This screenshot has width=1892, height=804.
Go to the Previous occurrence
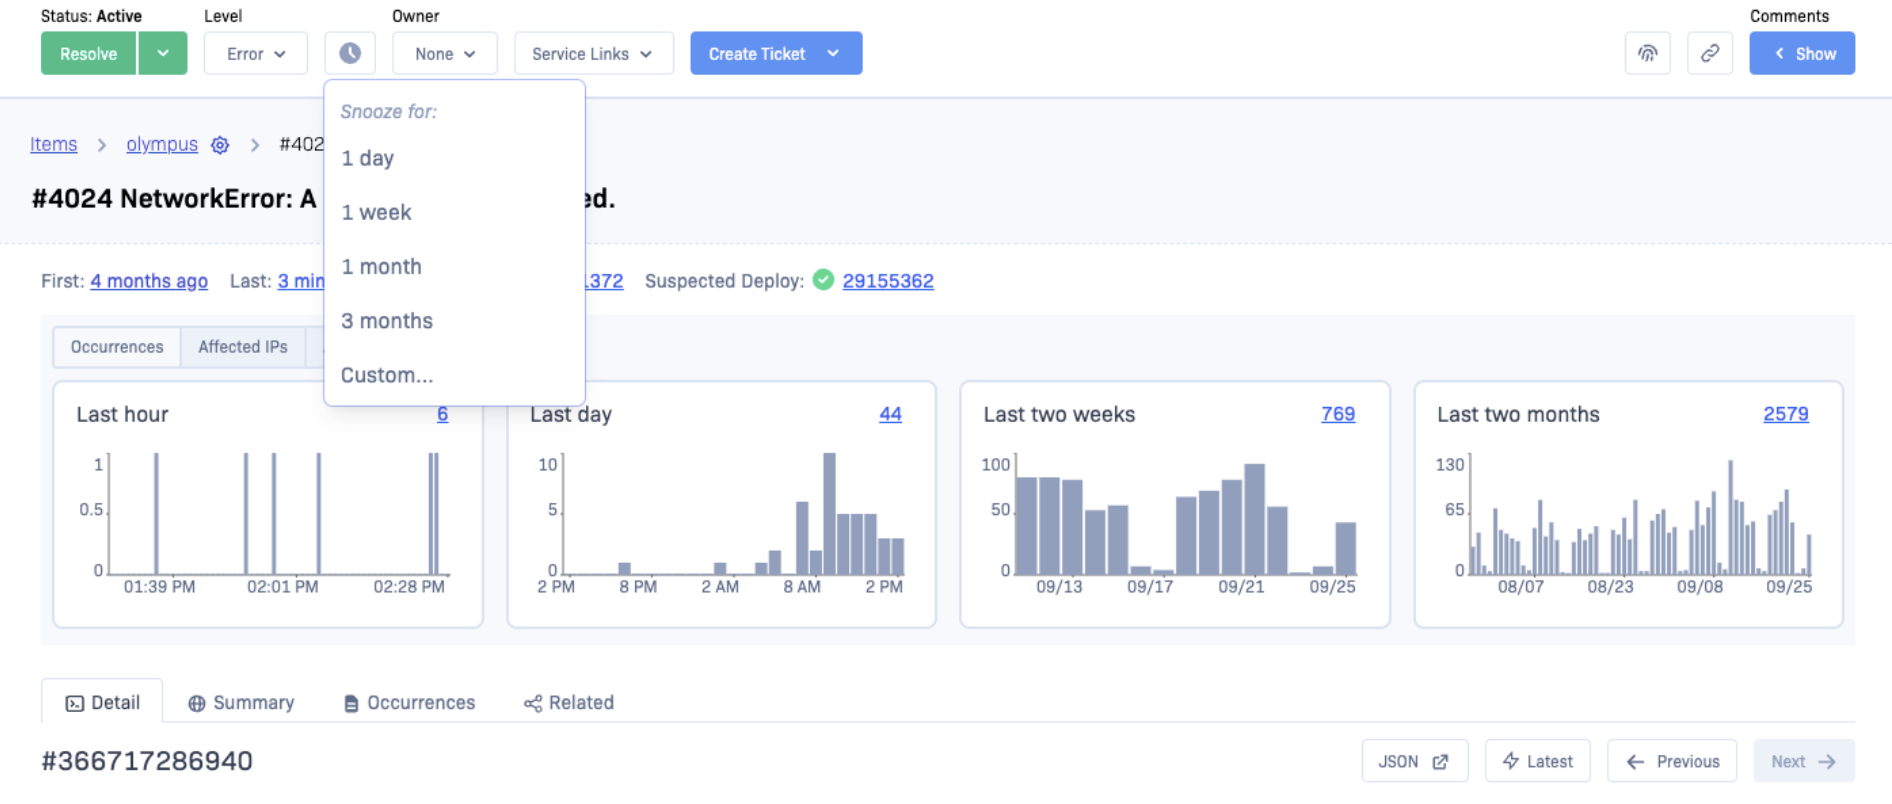click(1671, 761)
